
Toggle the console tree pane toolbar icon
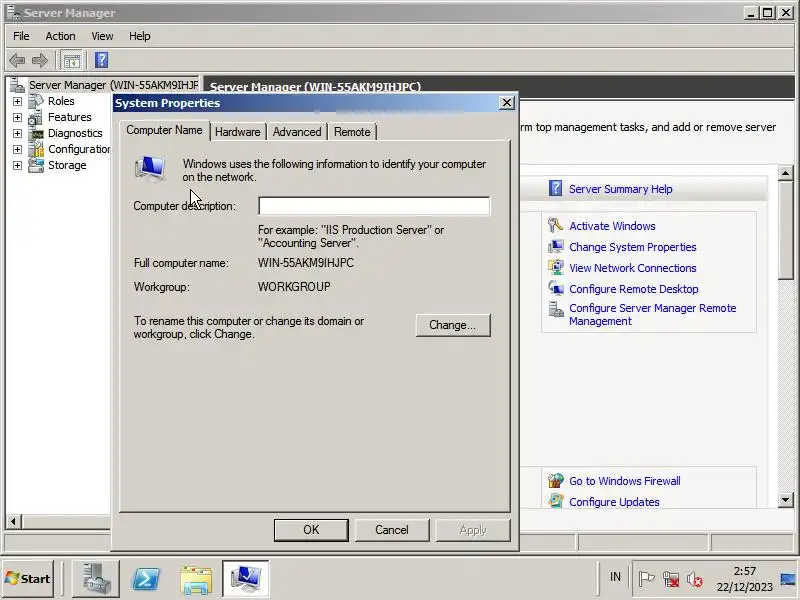[x=71, y=61]
